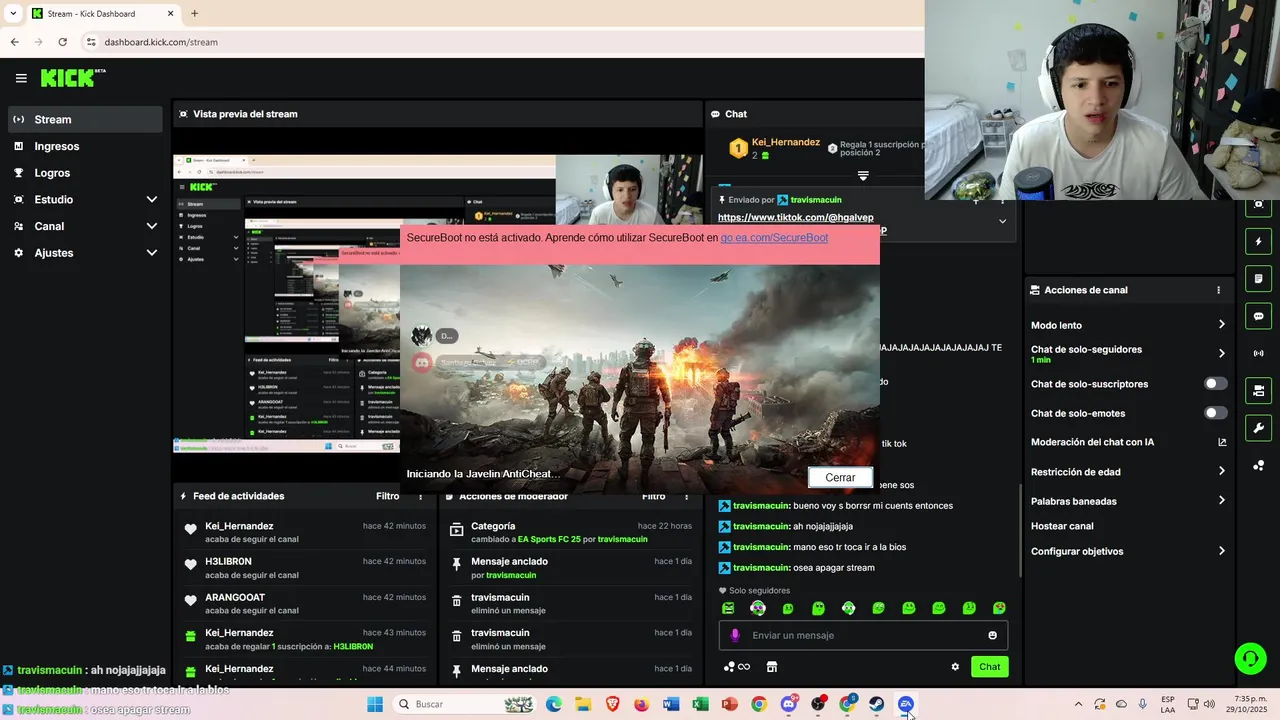Click the Enviar un mensaje input field

pos(863,635)
